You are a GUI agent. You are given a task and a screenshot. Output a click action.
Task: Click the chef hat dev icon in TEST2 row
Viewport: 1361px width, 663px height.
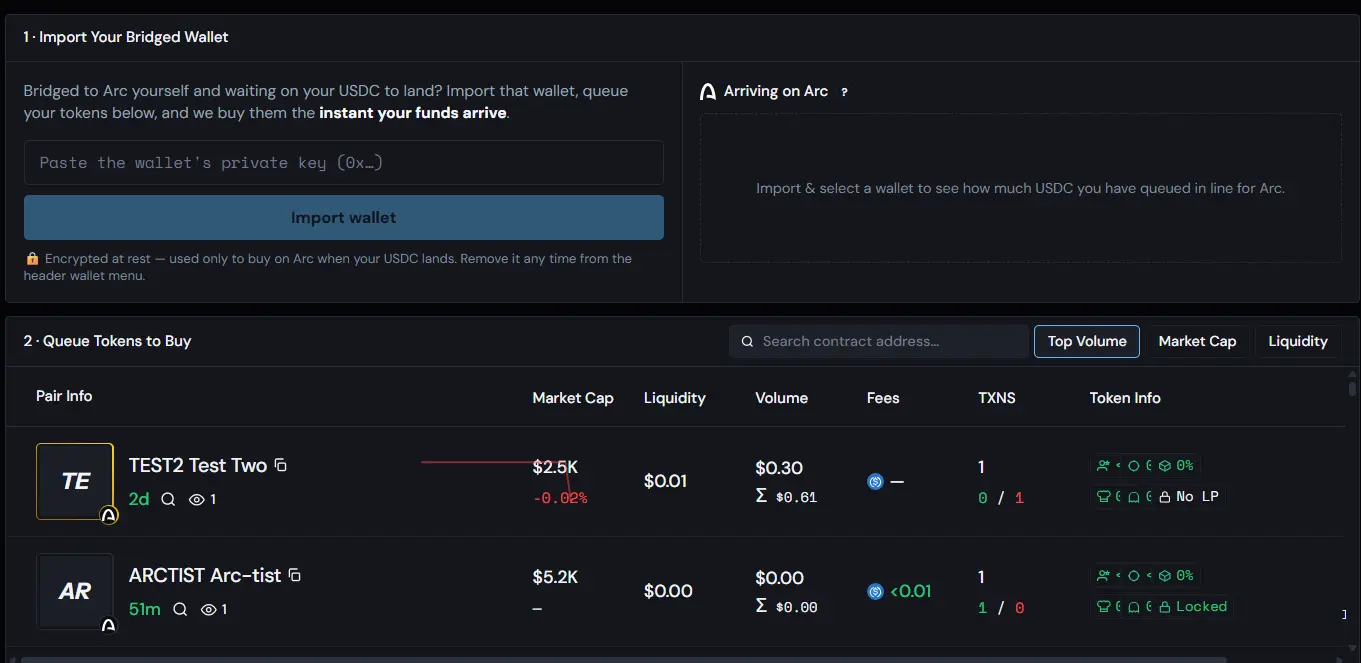pos(1104,496)
